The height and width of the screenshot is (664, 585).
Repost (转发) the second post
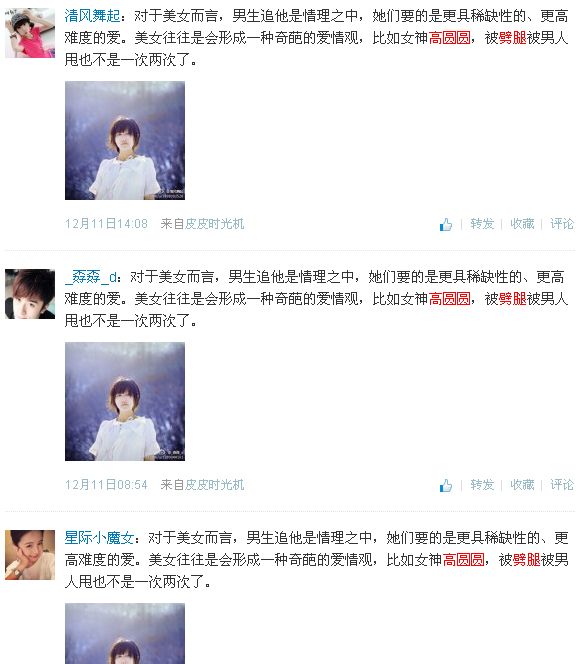click(x=482, y=484)
